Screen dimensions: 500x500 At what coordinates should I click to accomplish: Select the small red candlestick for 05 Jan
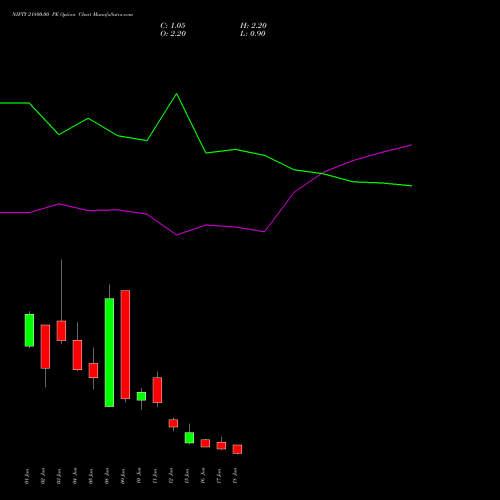pyautogui.click(x=93, y=370)
